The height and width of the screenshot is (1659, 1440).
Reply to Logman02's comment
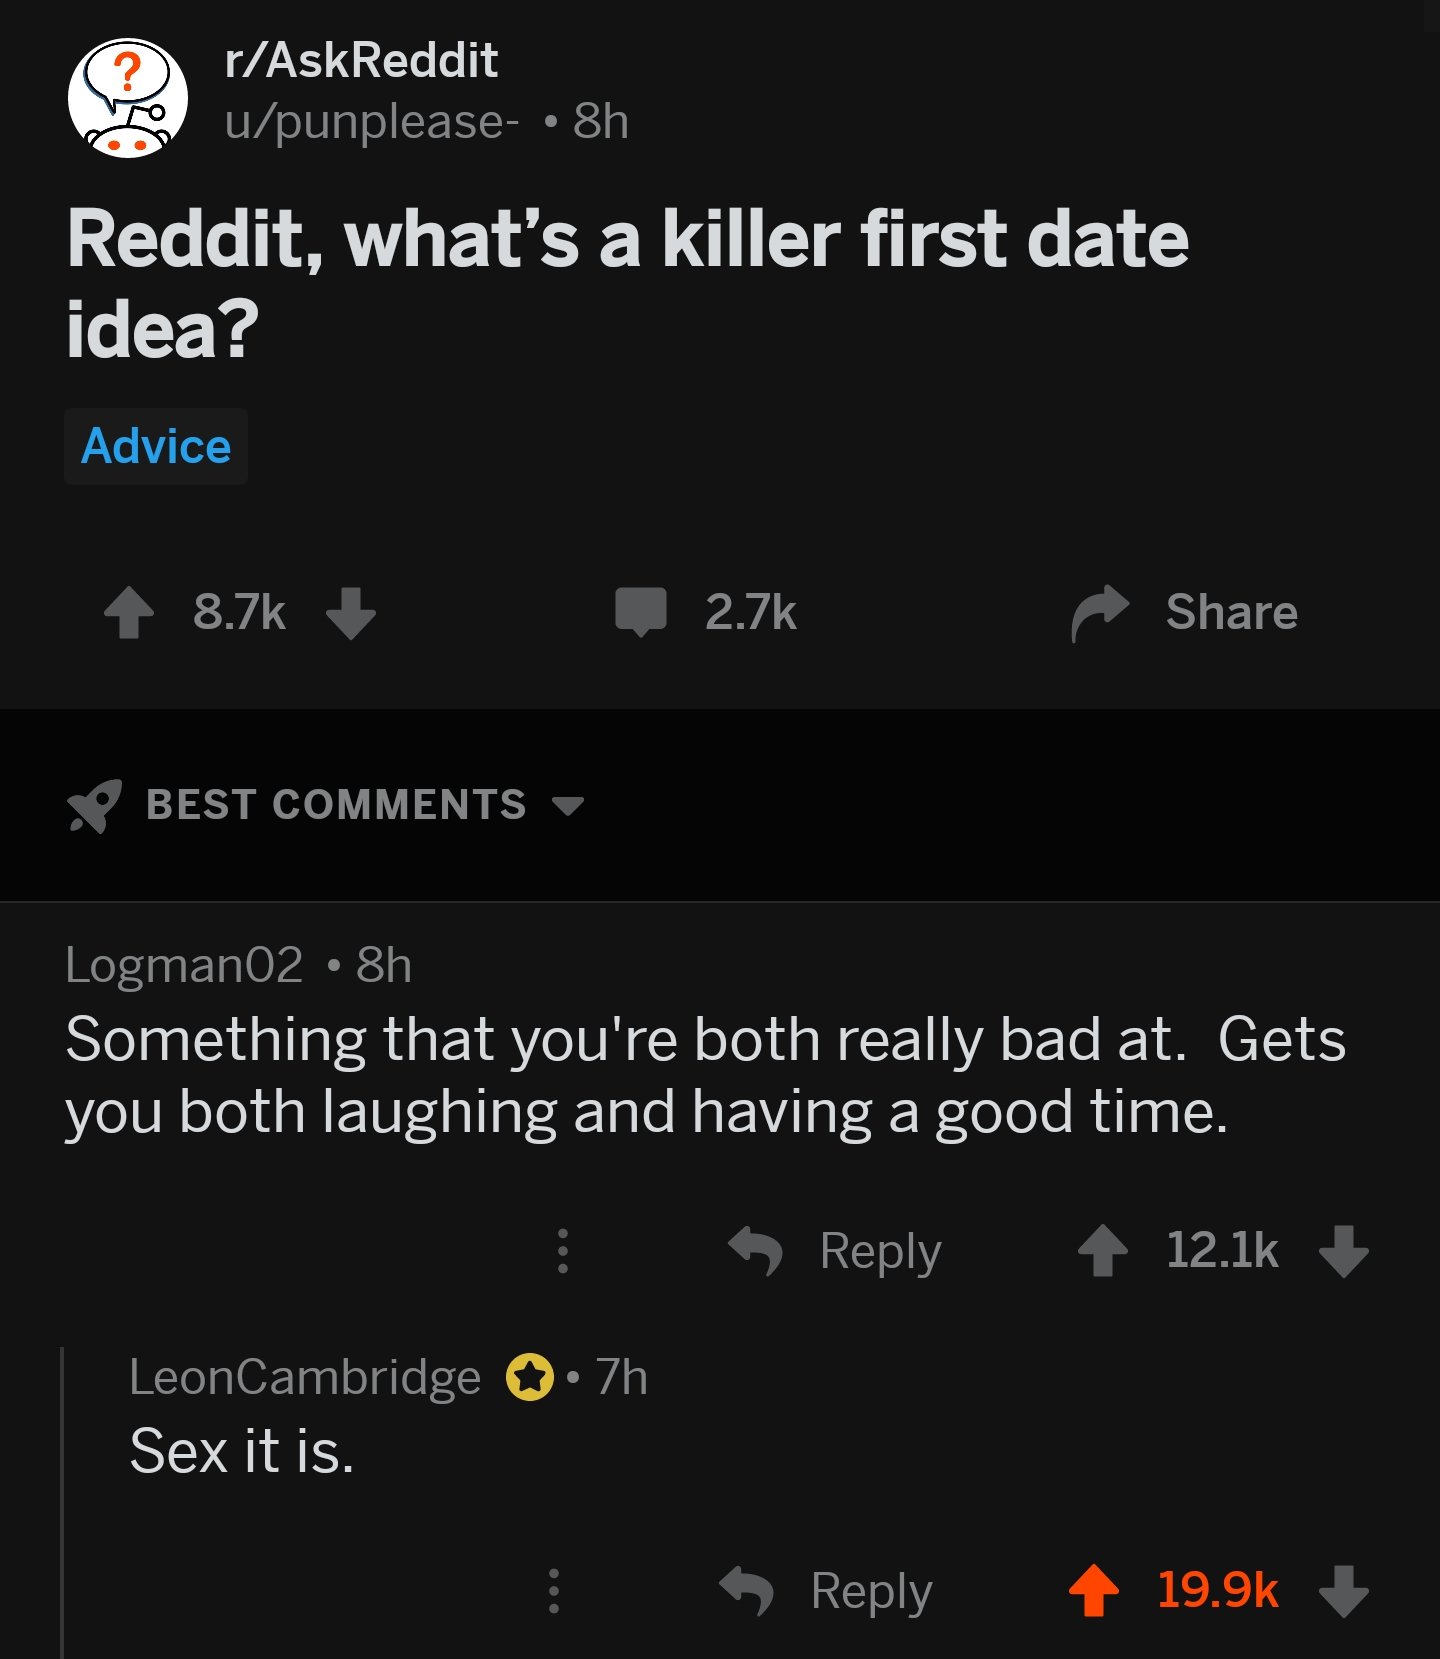tap(835, 1250)
